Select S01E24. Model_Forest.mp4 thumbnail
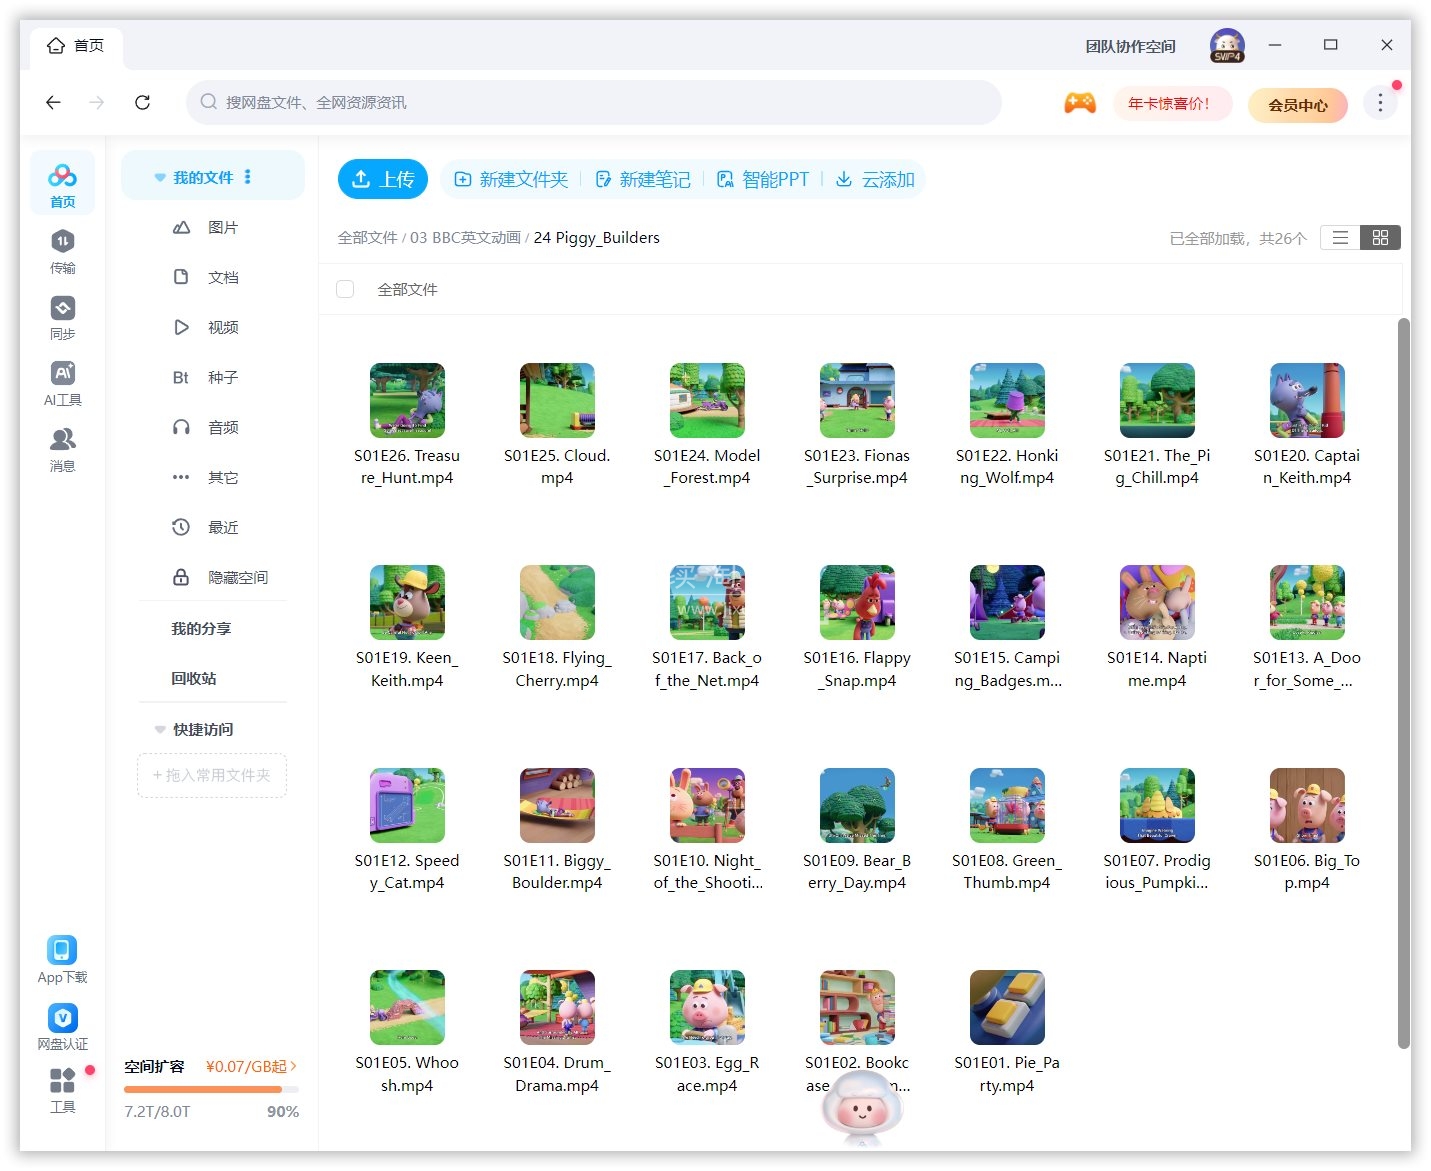The image size is (1431, 1171). [x=707, y=400]
